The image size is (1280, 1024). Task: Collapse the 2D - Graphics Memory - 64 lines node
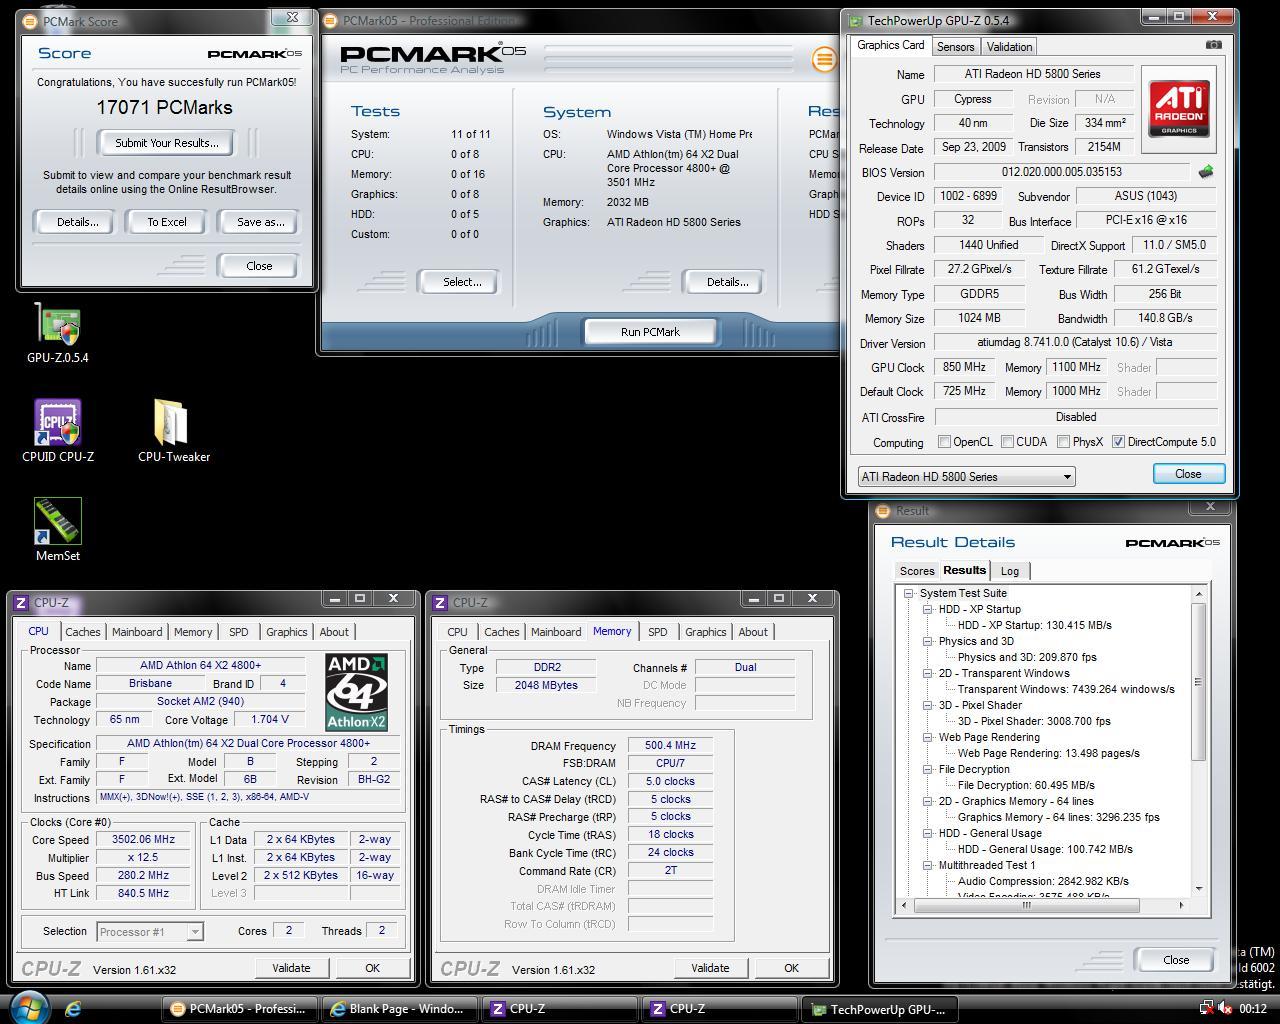[928, 801]
